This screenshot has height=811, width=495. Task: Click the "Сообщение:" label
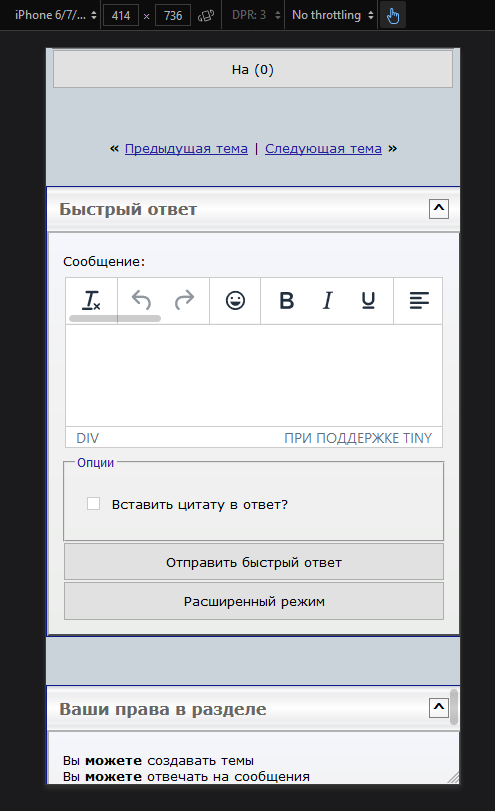(104, 262)
